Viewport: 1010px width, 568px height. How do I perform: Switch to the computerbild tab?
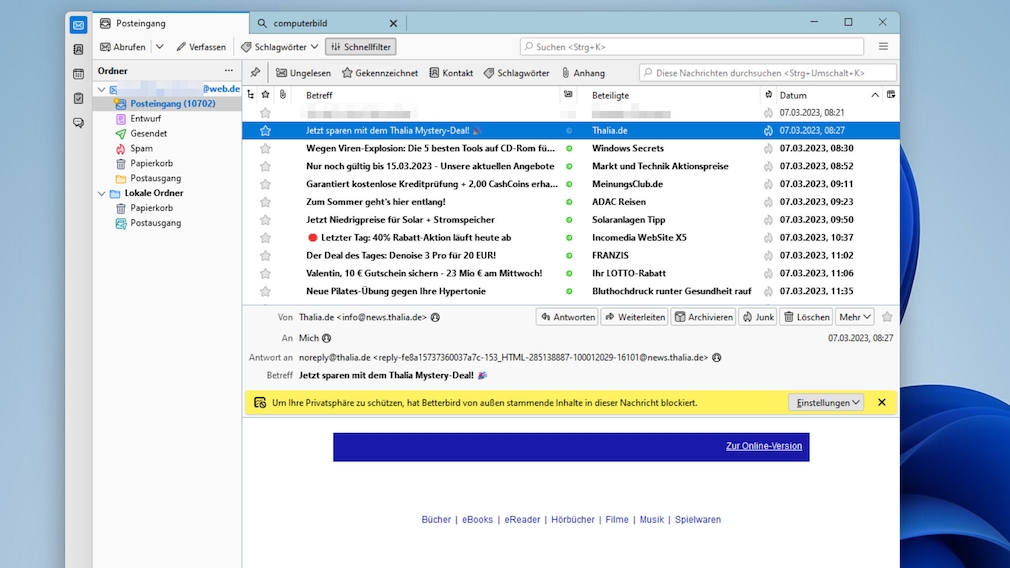coord(315,23)
